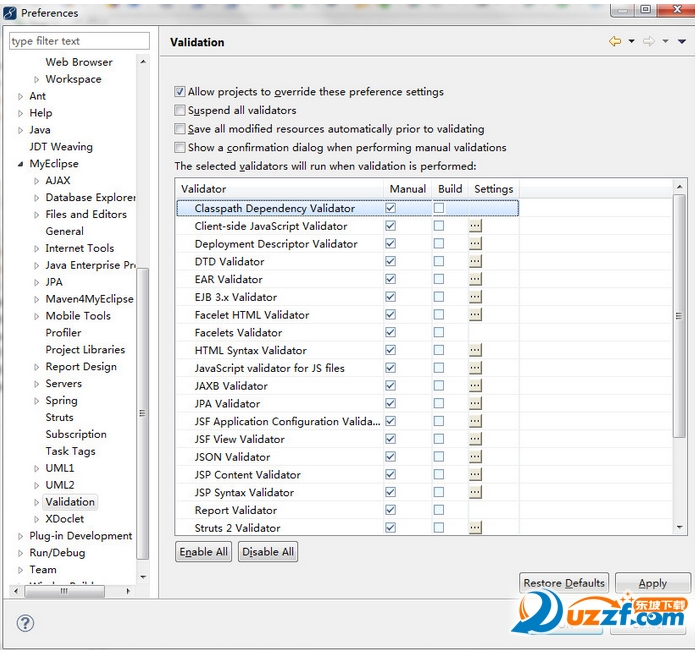Select Task Tags preference page

70,451
